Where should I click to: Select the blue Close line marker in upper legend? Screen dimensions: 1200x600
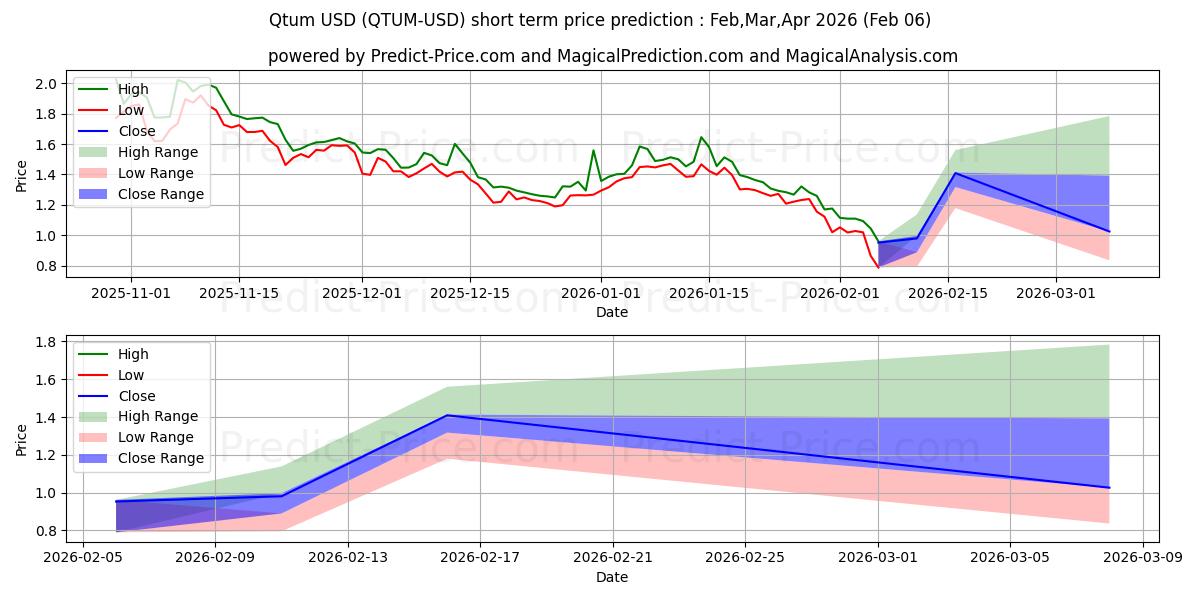(x=92, y=132)
